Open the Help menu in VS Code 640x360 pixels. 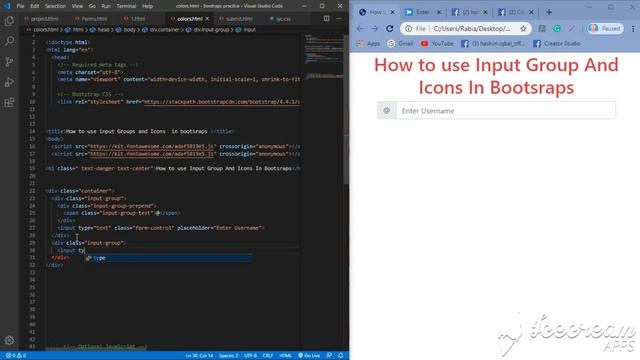[147, 6]
